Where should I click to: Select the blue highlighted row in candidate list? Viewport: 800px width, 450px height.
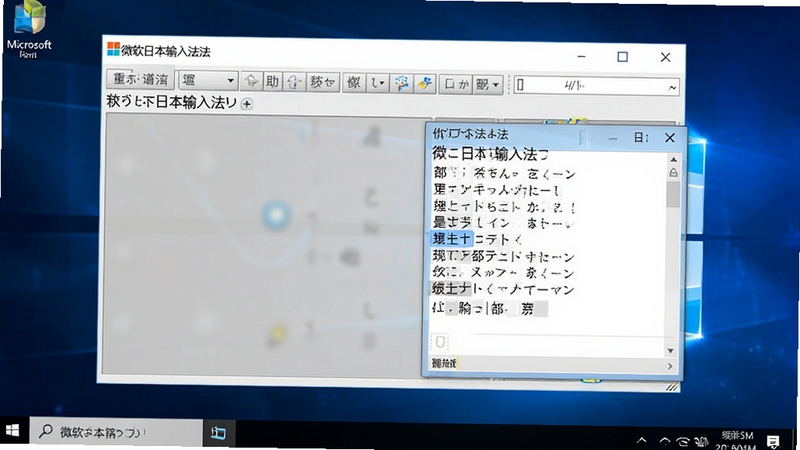click(x=452, y=239)
